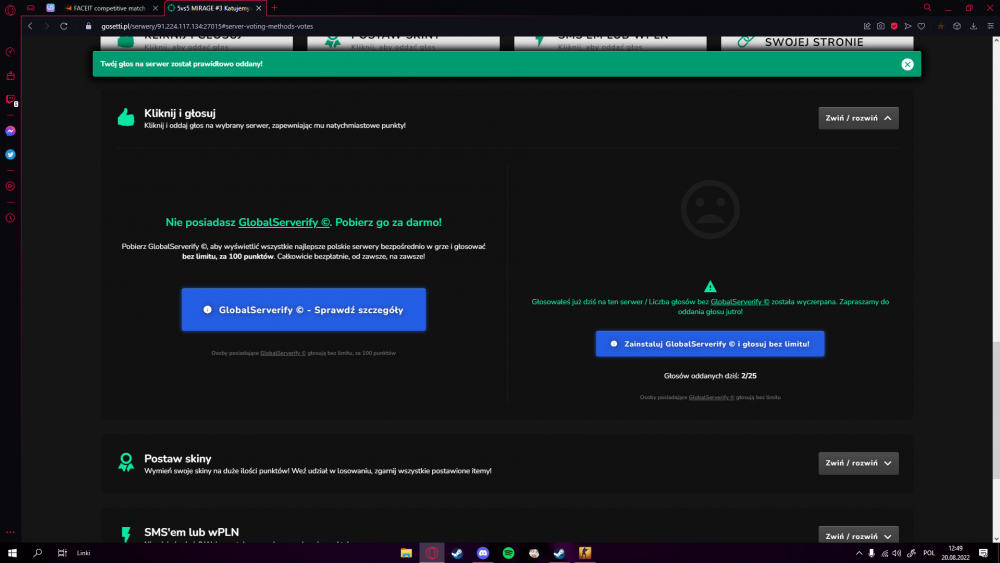Screen dimensions: 1000x563
Task: Click GlobalServerify © - Sprawdź szczegóły button
Action: 304,309
